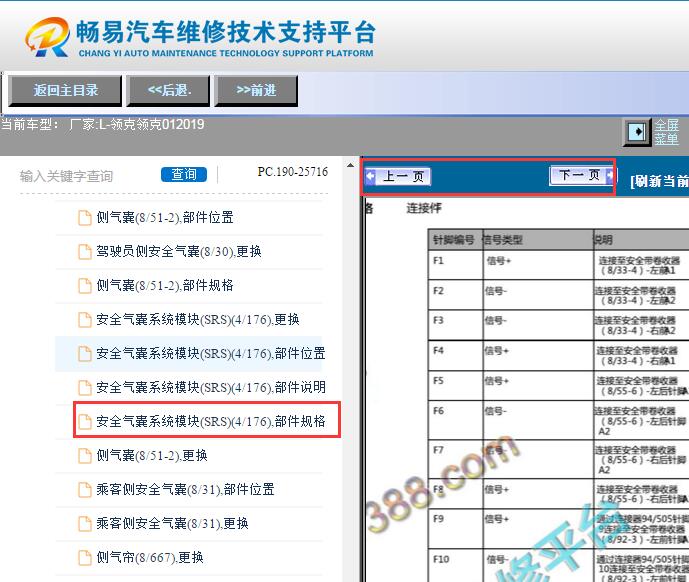Click document icon beside 乘客侧安全气囊(8/31),部件位置

(84, 489)
